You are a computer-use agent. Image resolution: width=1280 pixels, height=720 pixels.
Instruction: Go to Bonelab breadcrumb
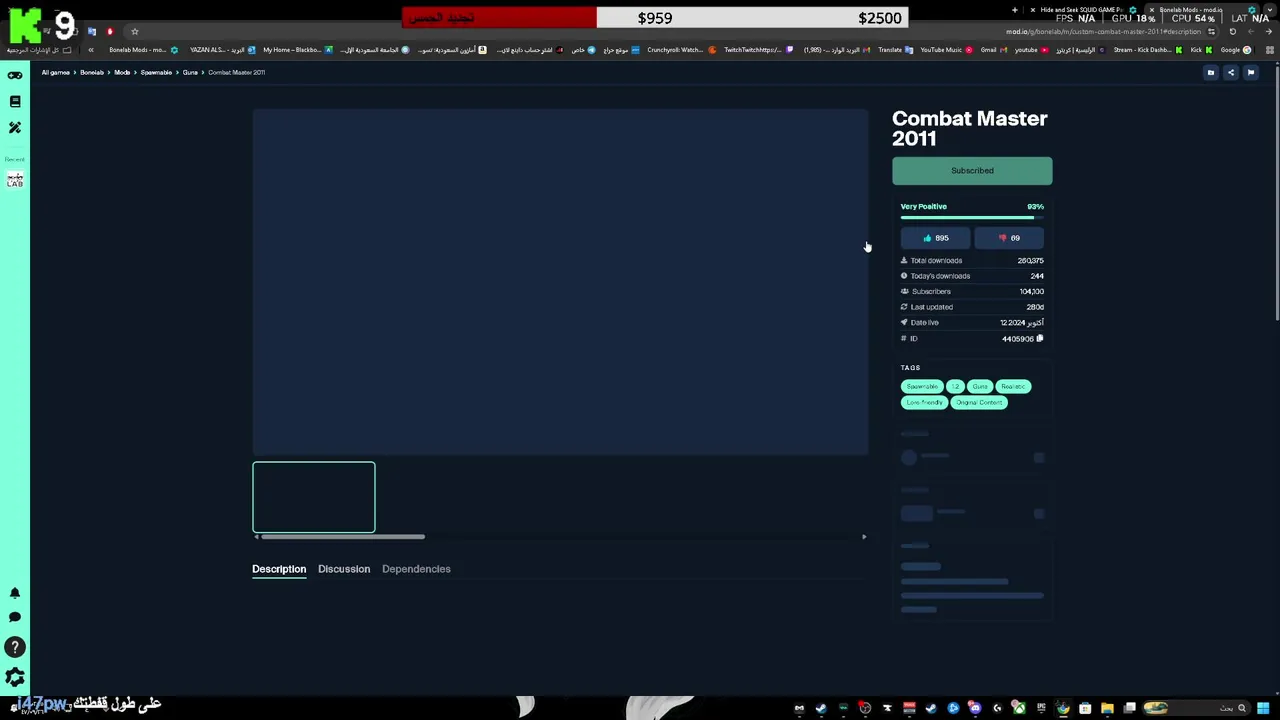(x=92, y=72)
